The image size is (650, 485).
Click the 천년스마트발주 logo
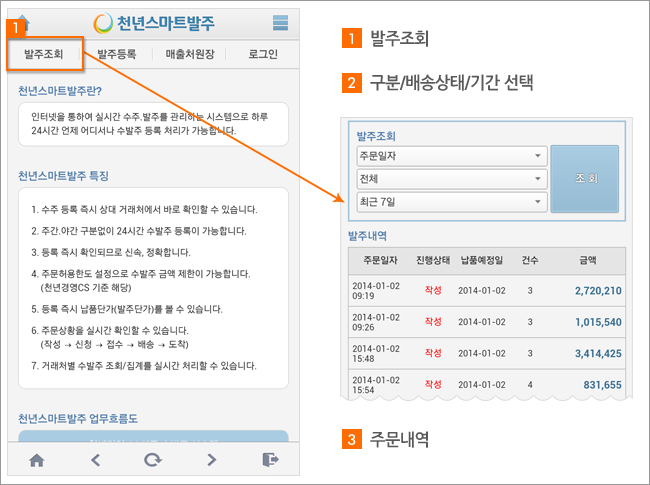click(153, 23)
